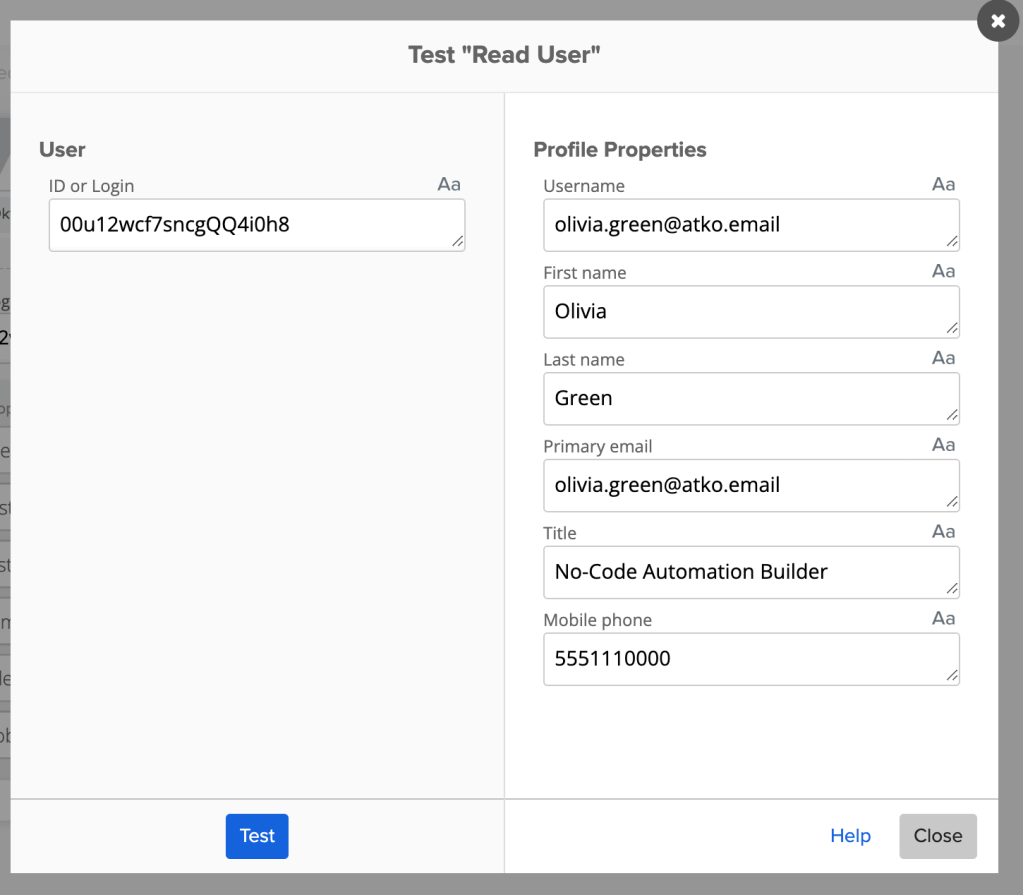Click into the Username text field

coord(750,225)
